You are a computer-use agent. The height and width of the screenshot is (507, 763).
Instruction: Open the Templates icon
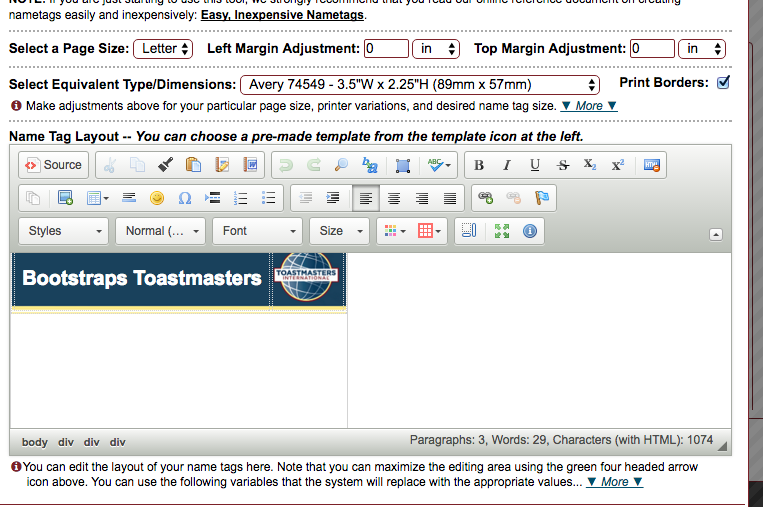pyautogui.click(x=33, y=198)
